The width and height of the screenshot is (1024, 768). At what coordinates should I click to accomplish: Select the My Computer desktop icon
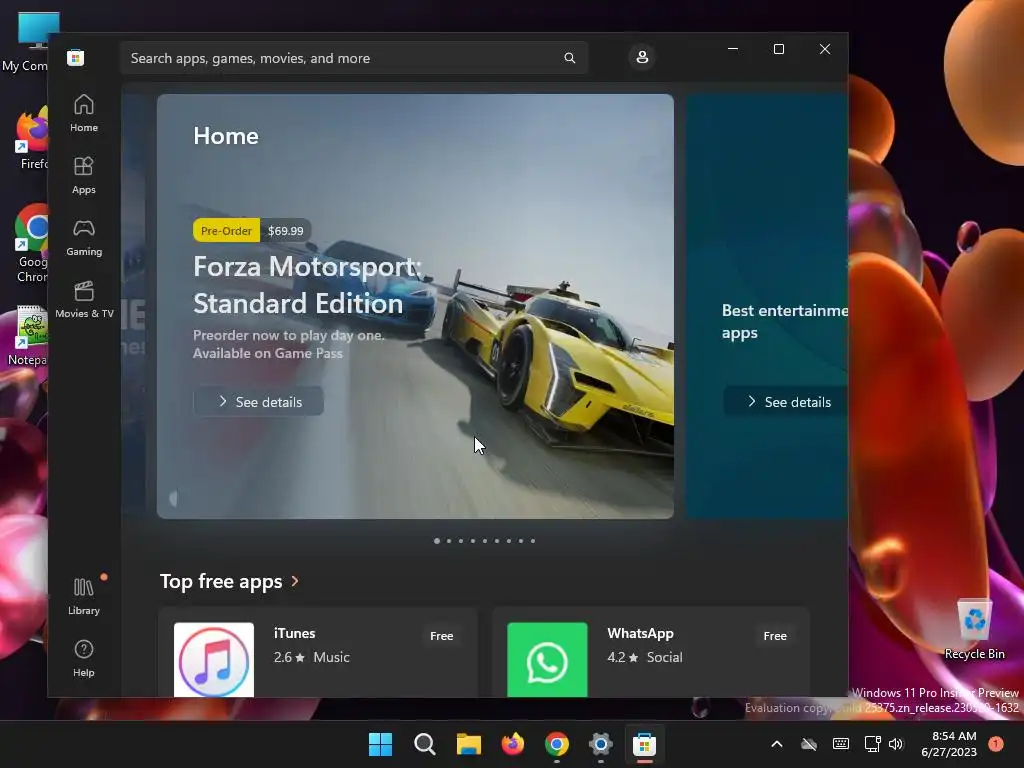pos(29,41)
